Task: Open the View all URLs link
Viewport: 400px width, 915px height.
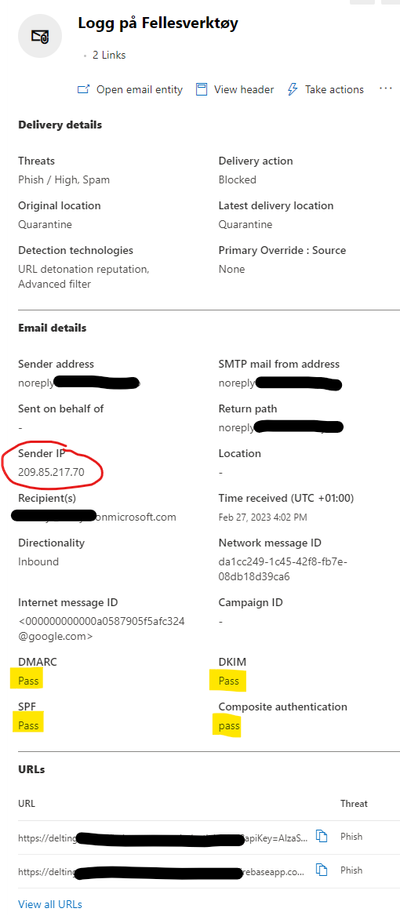Action: (x=50, y=904)
